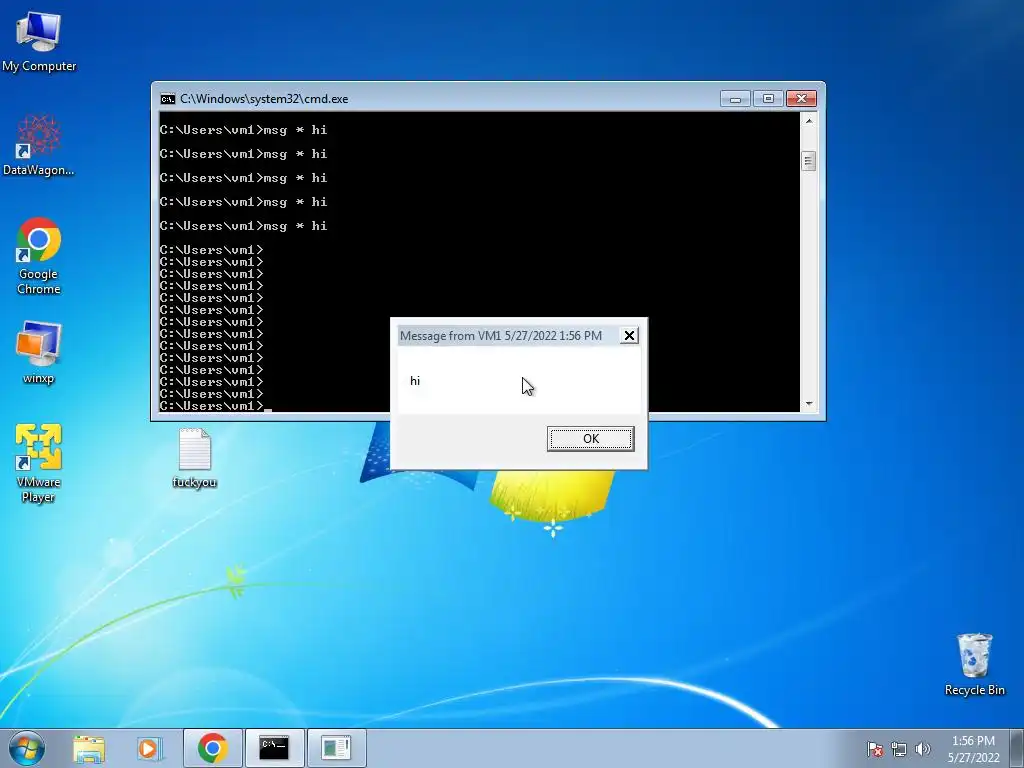1024x768 pixels.
Task: Switch to Chrome in the taskbar
Action: (213, 748)
